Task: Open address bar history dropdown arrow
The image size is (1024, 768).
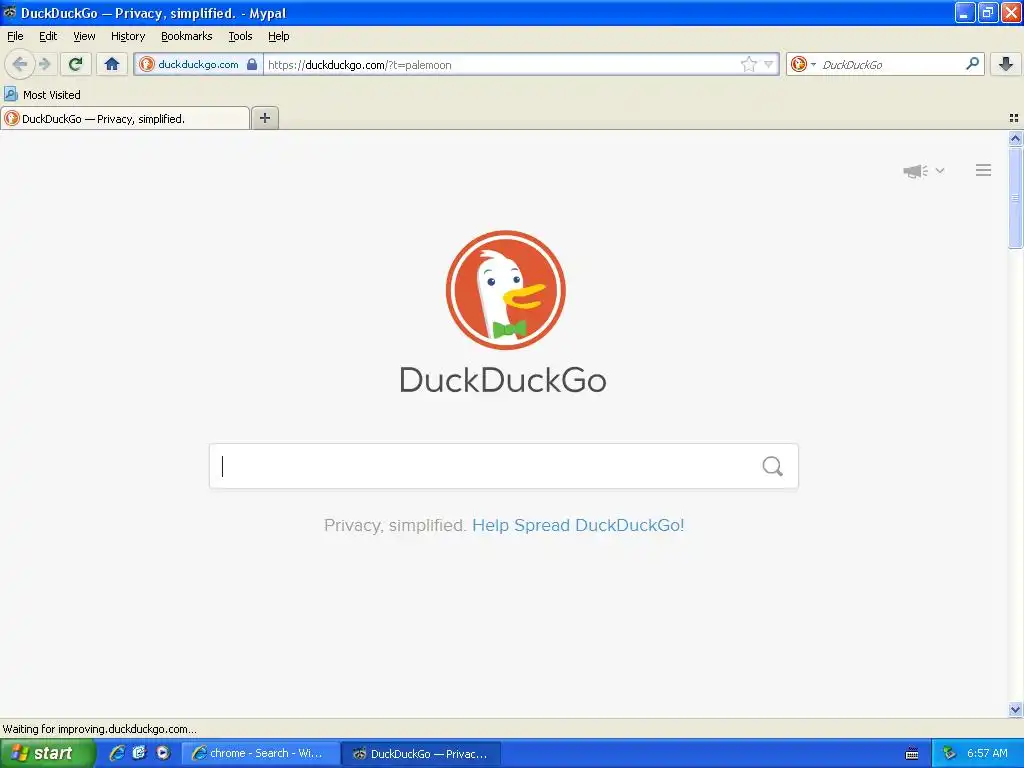Action: 769,64
